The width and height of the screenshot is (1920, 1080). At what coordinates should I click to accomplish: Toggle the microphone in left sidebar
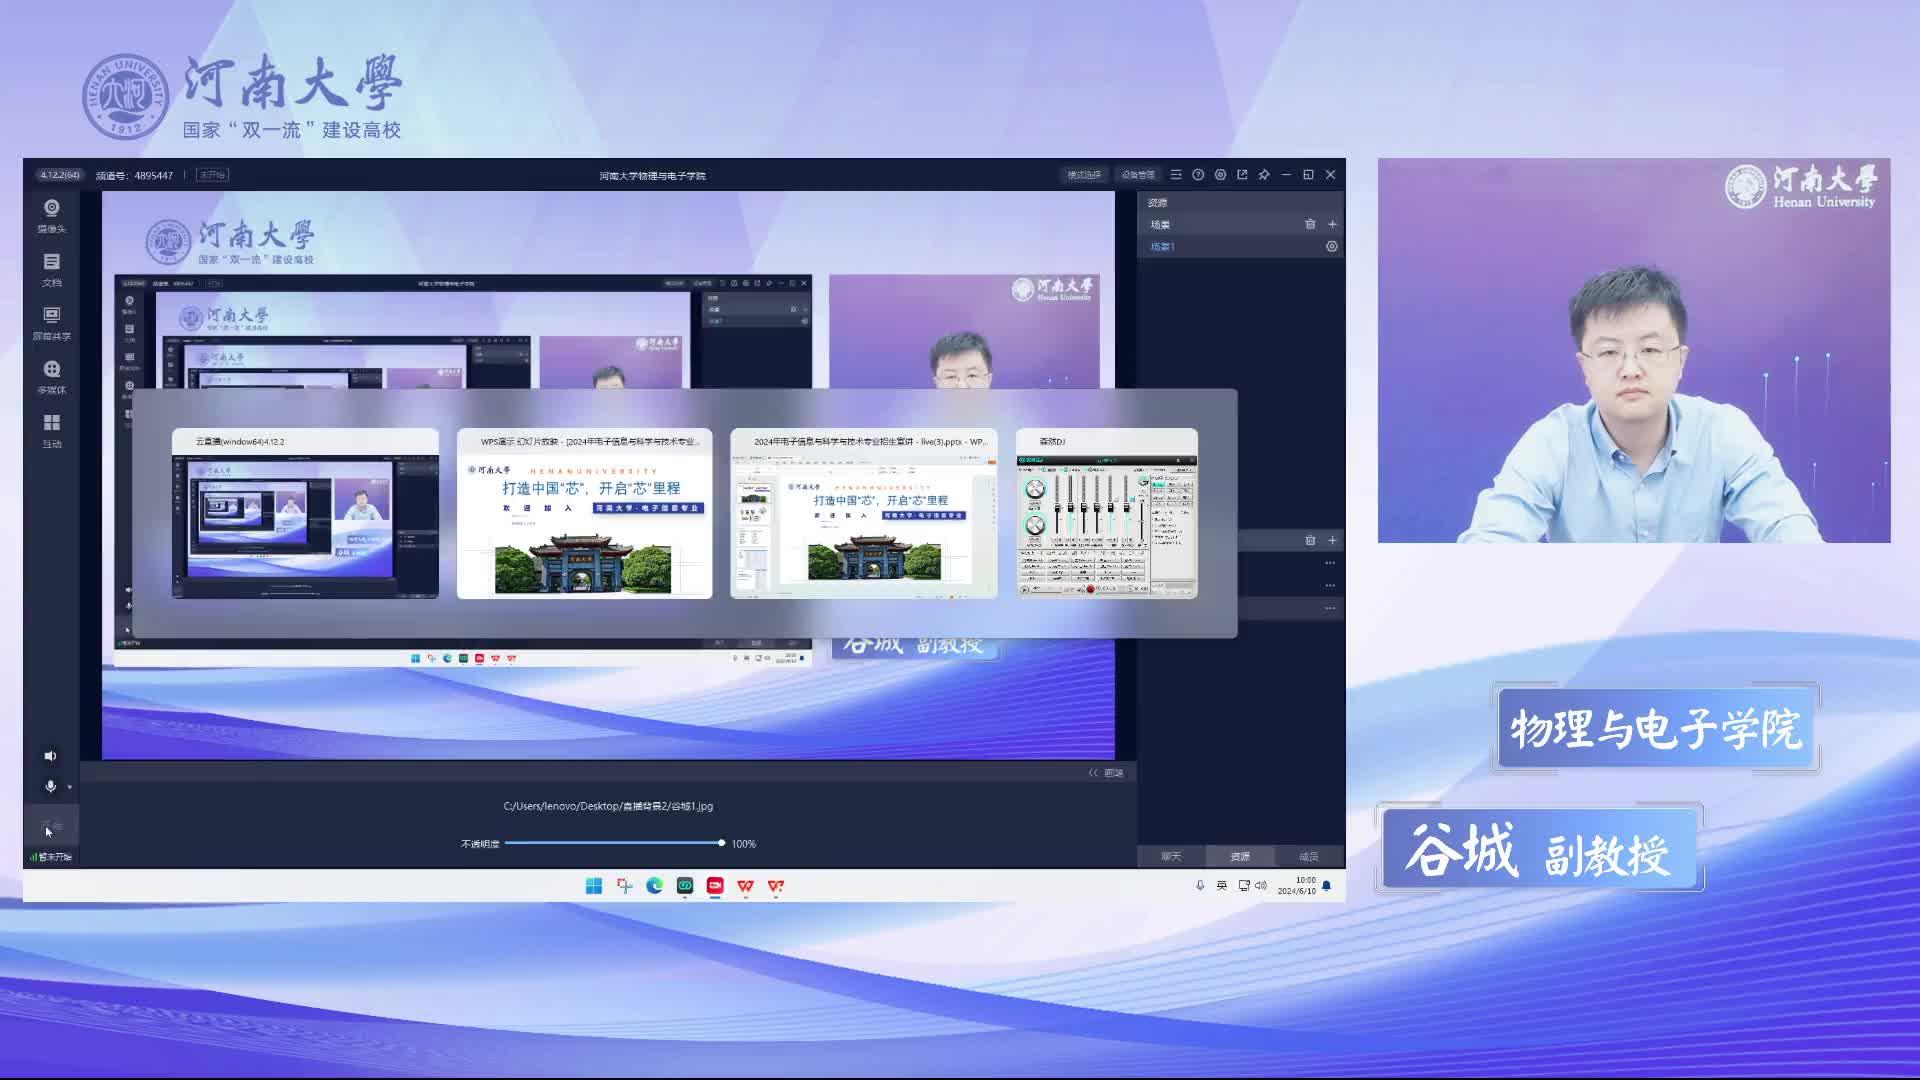coord(50,787)
